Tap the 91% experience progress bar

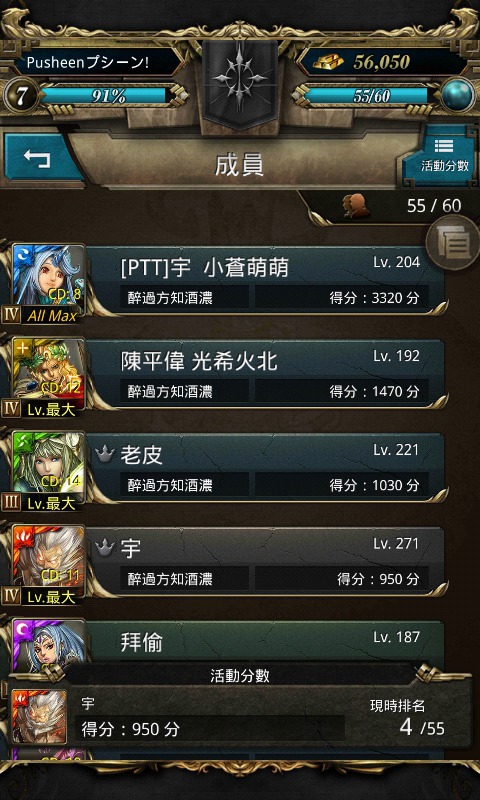click(109, 95)
